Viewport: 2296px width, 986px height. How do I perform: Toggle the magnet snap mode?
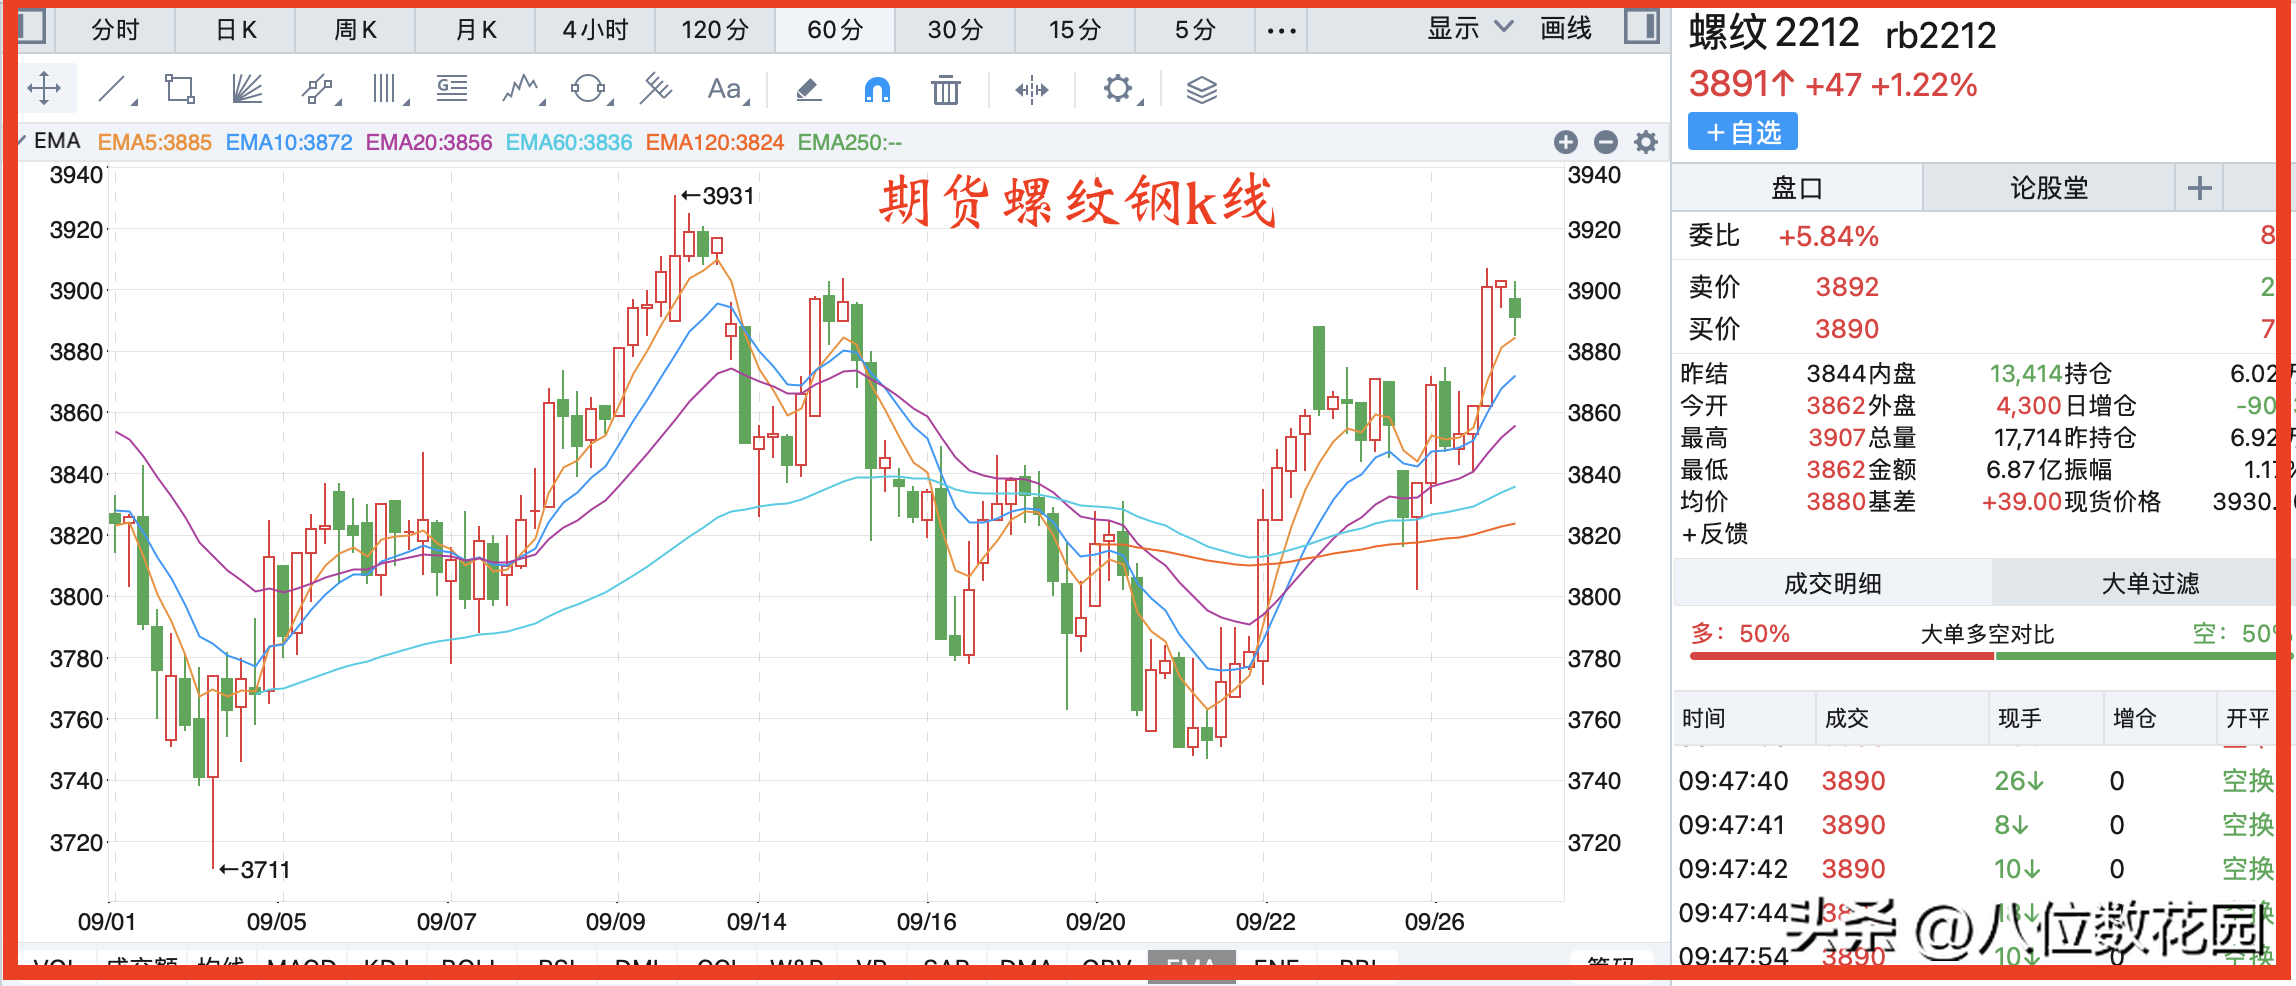click(x=877, y=90)
